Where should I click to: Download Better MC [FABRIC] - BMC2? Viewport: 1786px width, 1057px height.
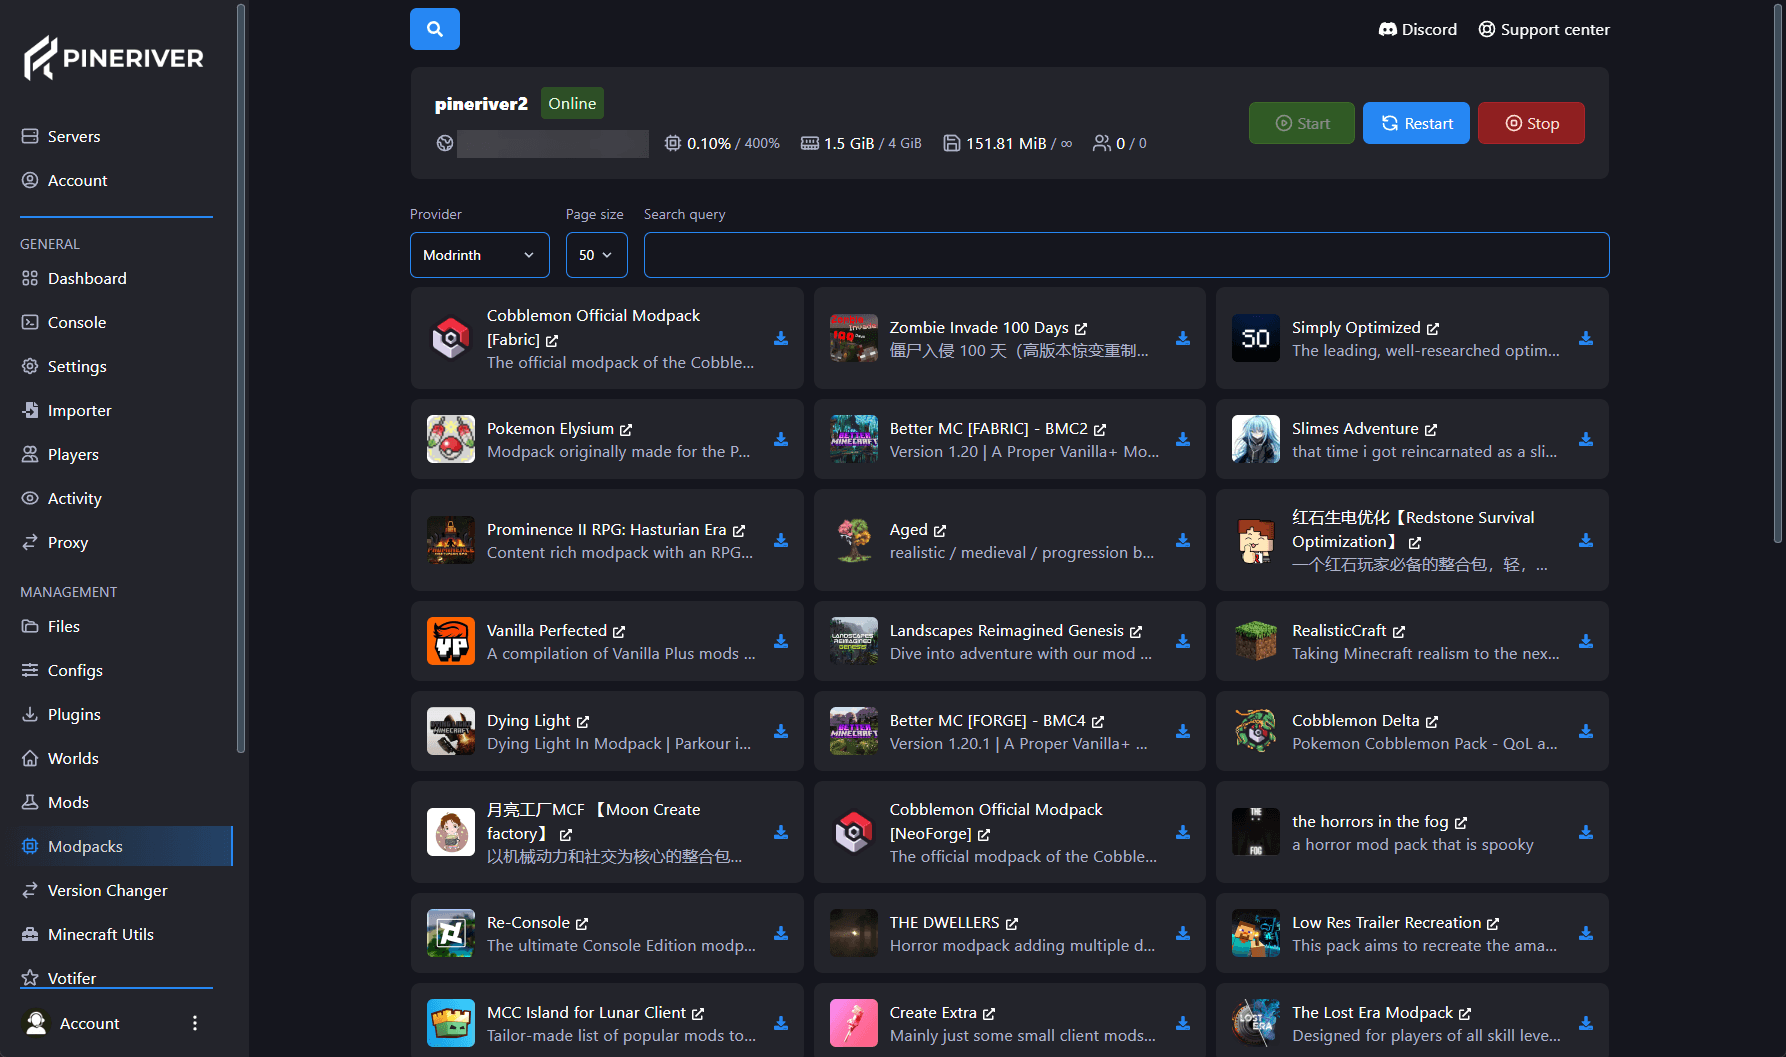pos(1183,440)
